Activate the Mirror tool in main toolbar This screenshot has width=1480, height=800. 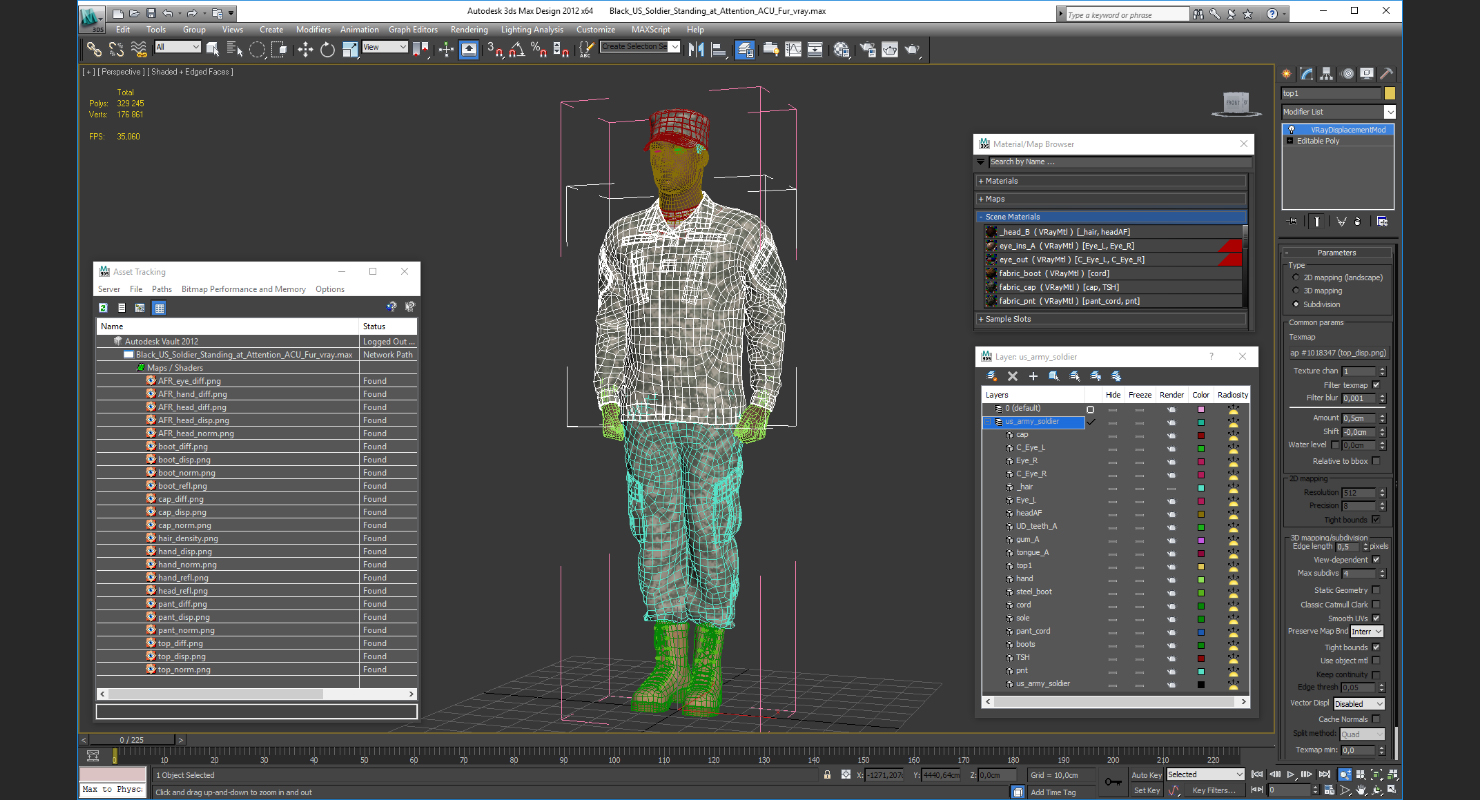(x=696, y=49)
